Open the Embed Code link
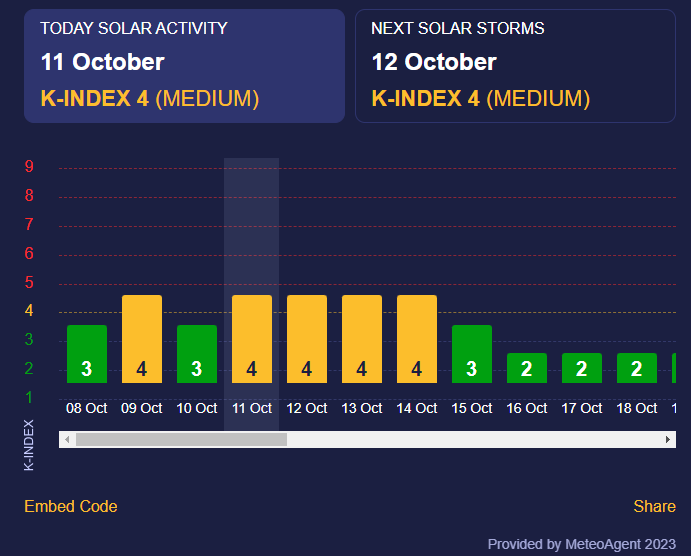The height and width of the screenshot is (556, 691). 70,506
